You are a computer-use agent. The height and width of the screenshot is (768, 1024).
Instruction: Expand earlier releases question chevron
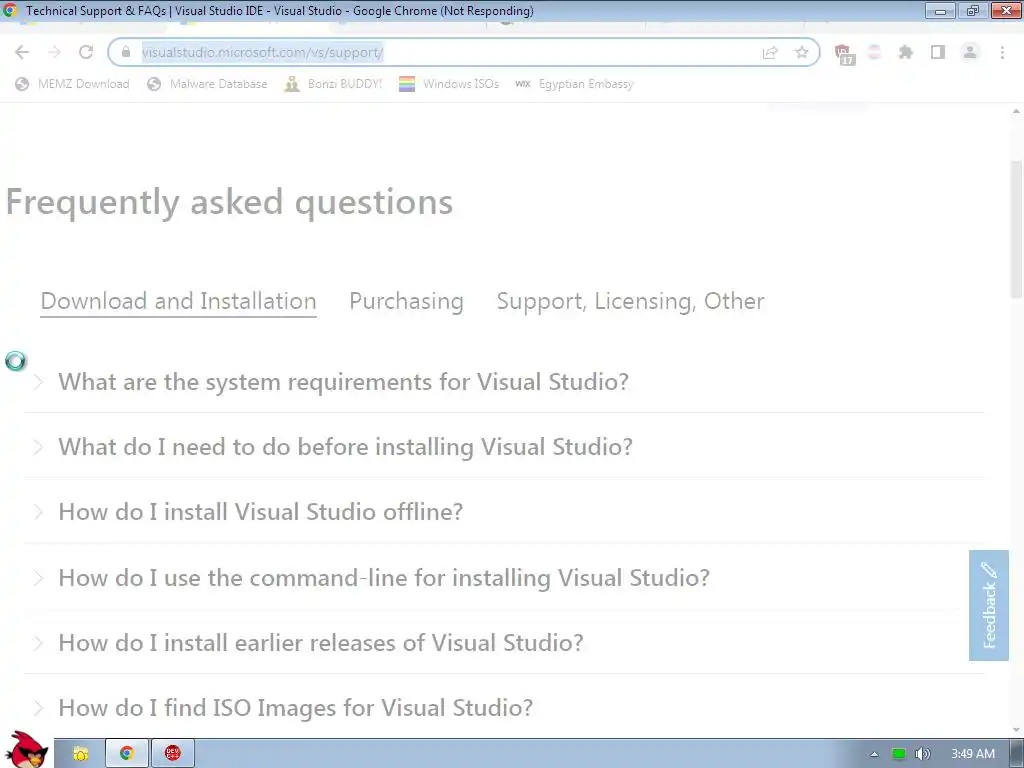(x=38, y=643)
